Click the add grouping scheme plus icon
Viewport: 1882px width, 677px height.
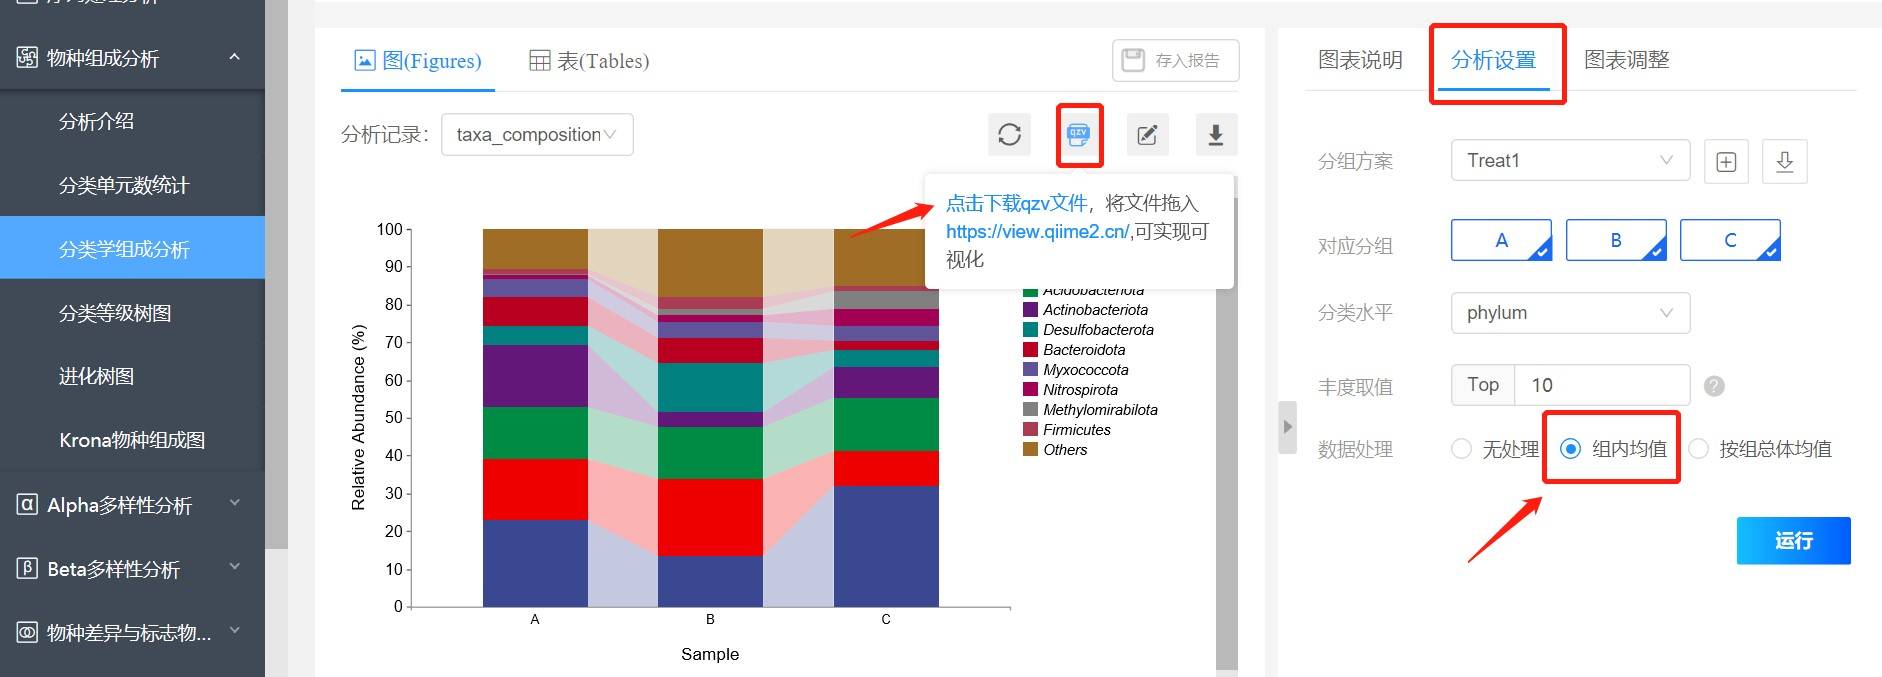pyautogui.click(x=1726, y=162)
